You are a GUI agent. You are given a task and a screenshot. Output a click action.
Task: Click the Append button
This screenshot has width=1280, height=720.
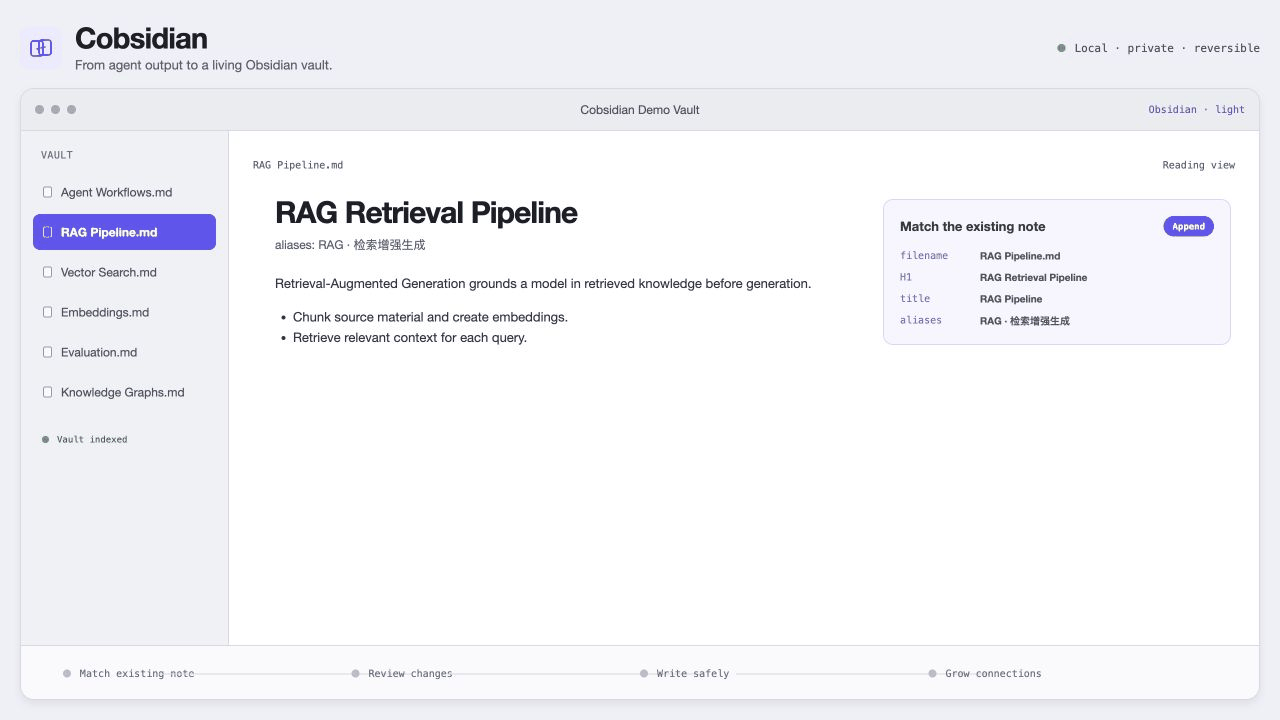[x=1188, y=226]
